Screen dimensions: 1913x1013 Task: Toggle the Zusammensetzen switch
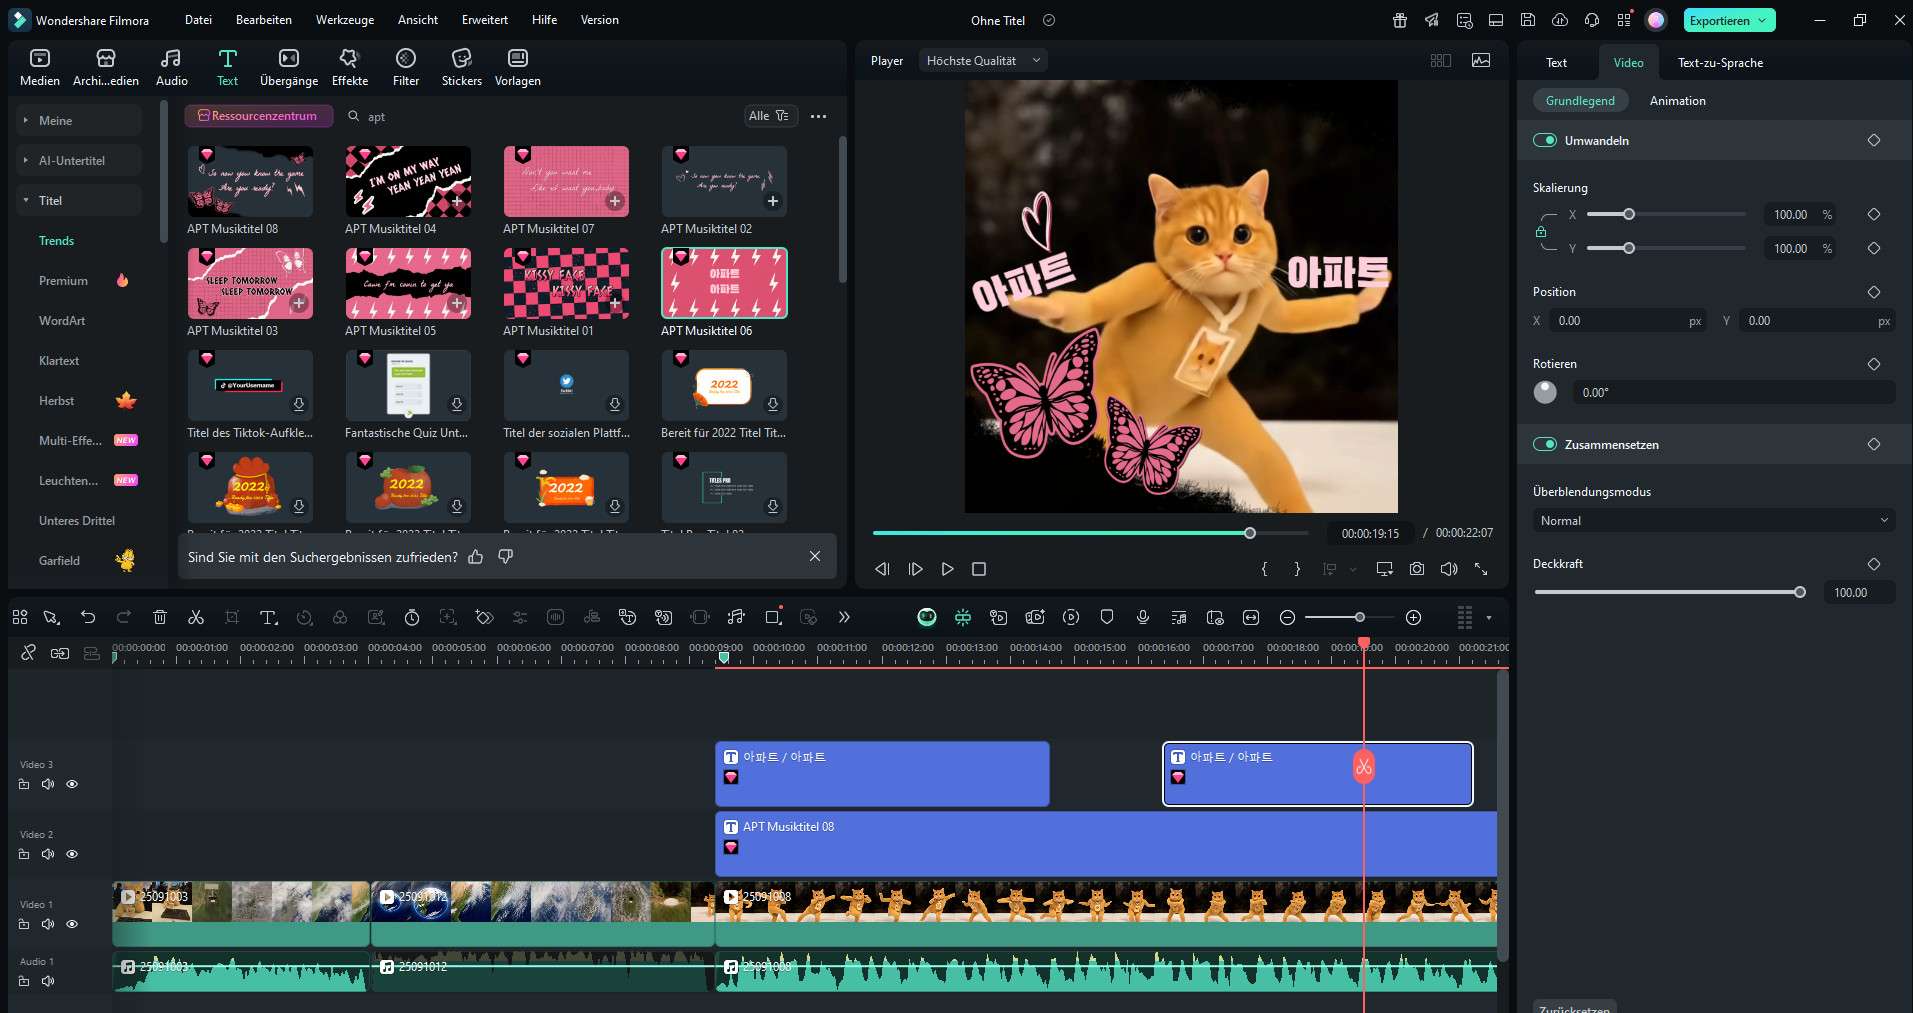[1545, 444]
